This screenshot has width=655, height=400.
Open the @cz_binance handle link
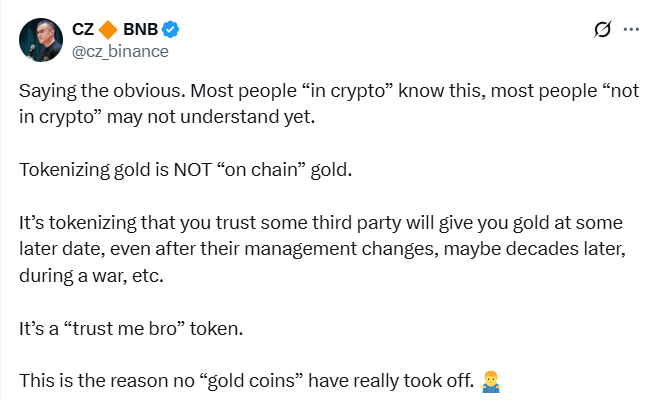(x=121, y=51)
